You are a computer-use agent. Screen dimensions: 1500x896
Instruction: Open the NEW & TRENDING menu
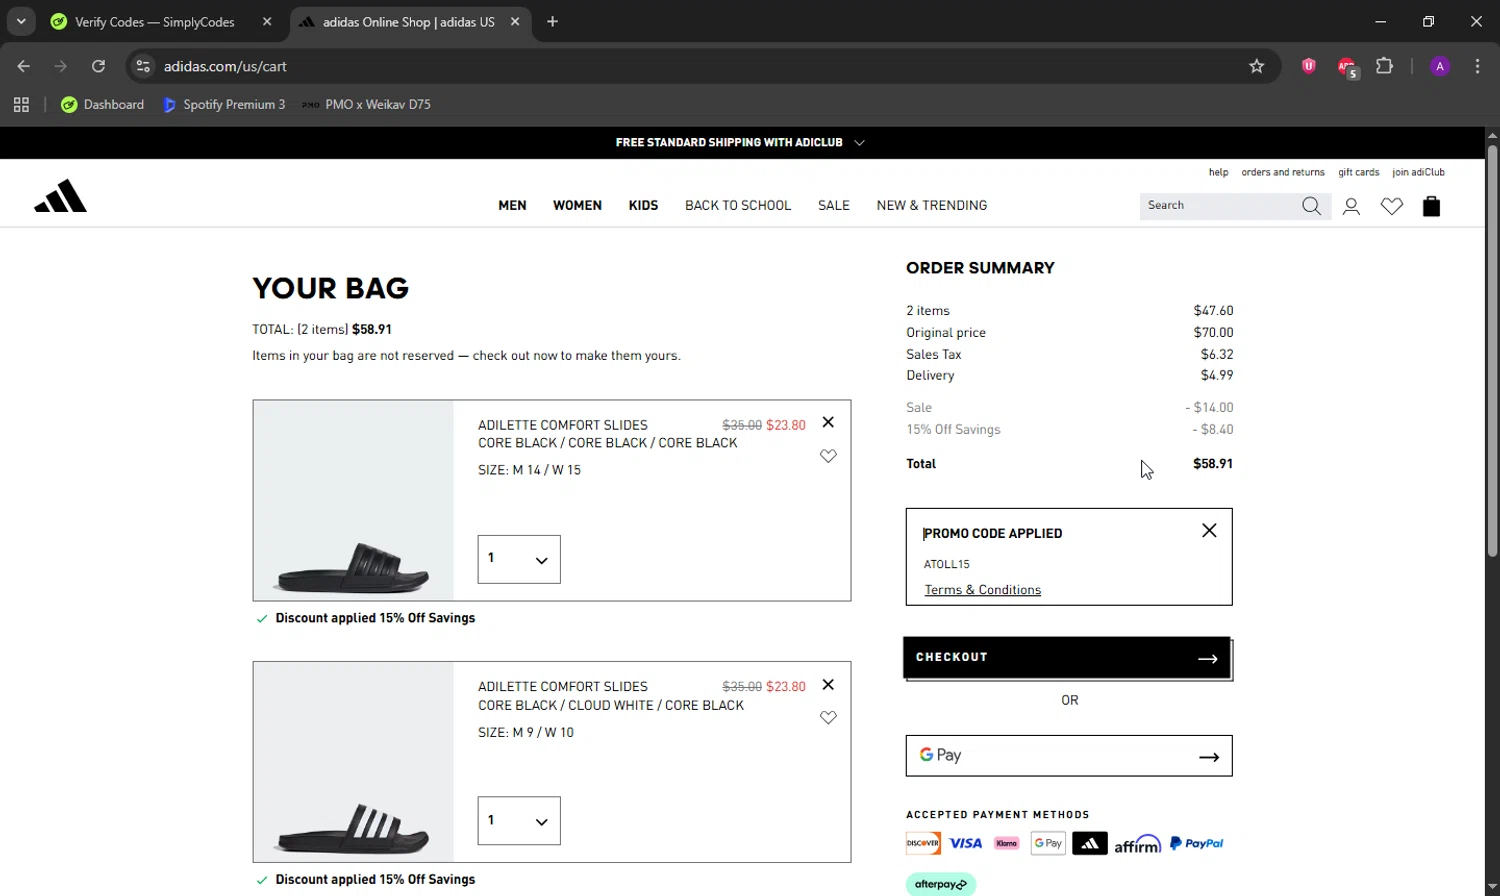pyautogui.click(x=932, y=205)
